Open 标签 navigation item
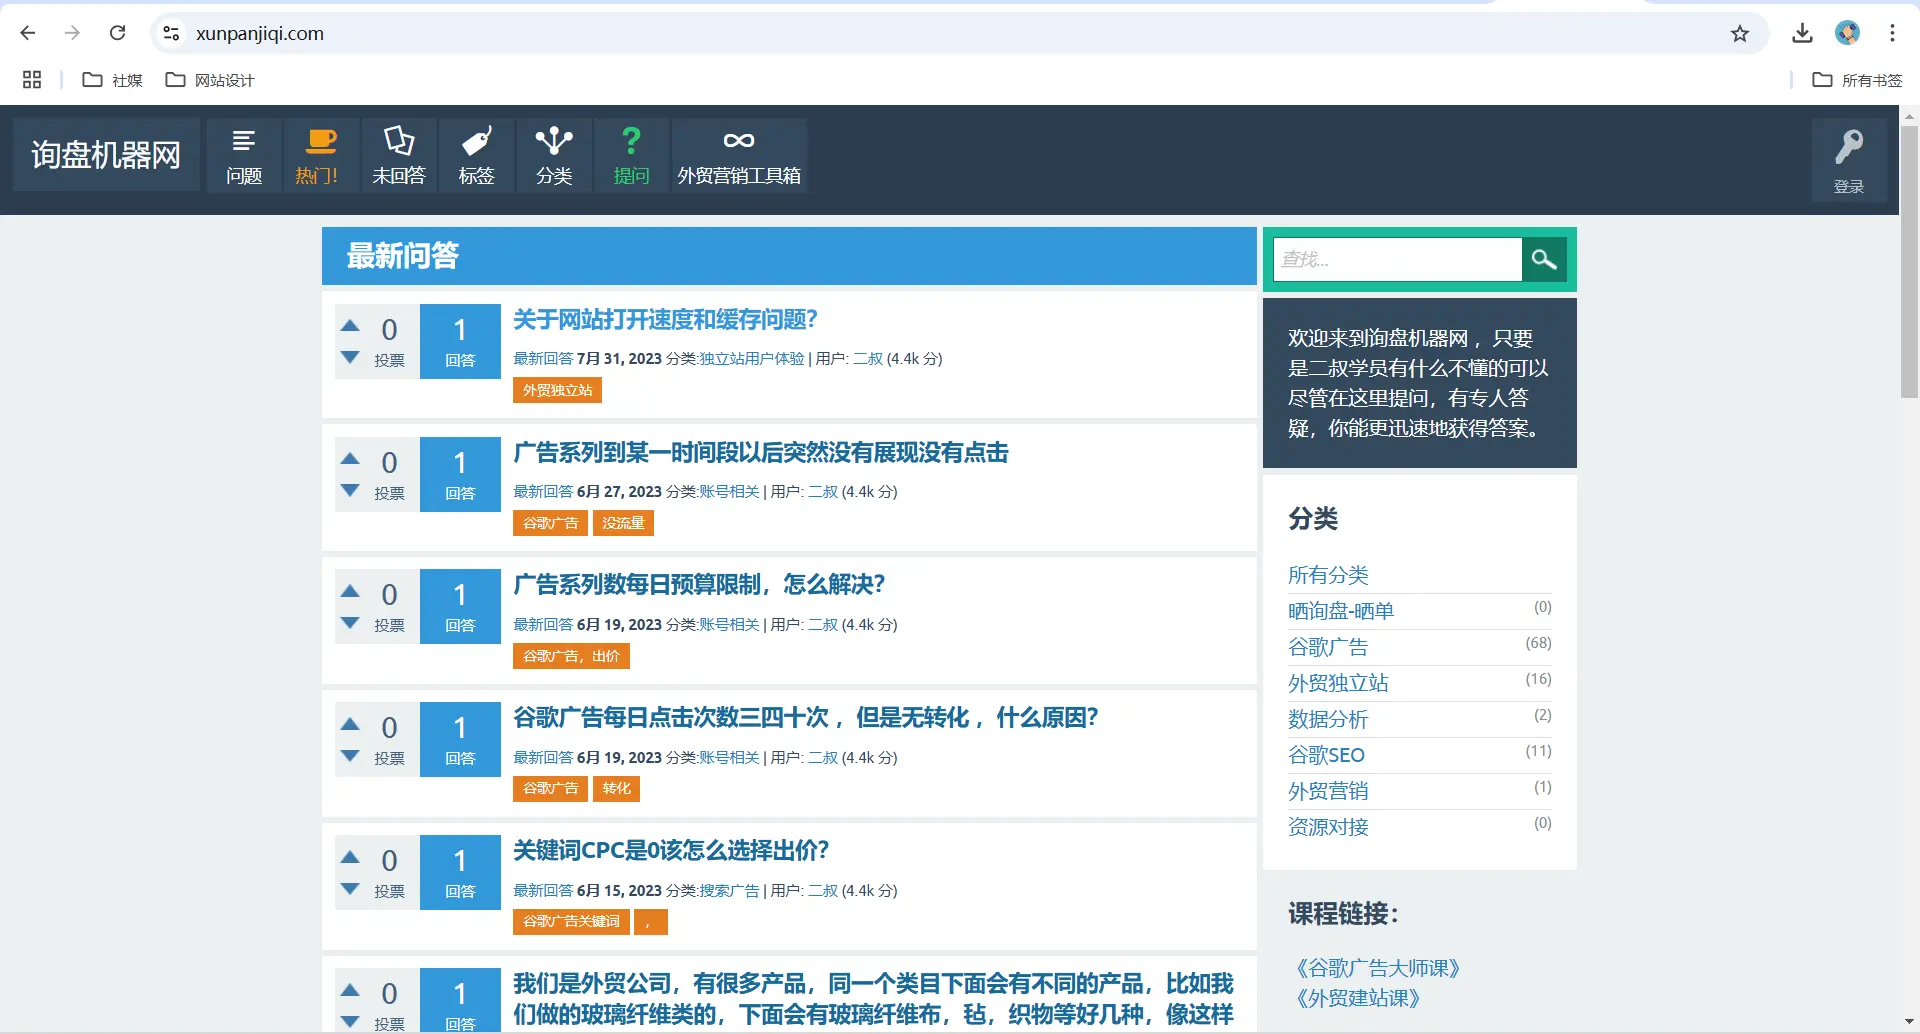Viewport: 1920px width, 1034px height. [477, 156]
